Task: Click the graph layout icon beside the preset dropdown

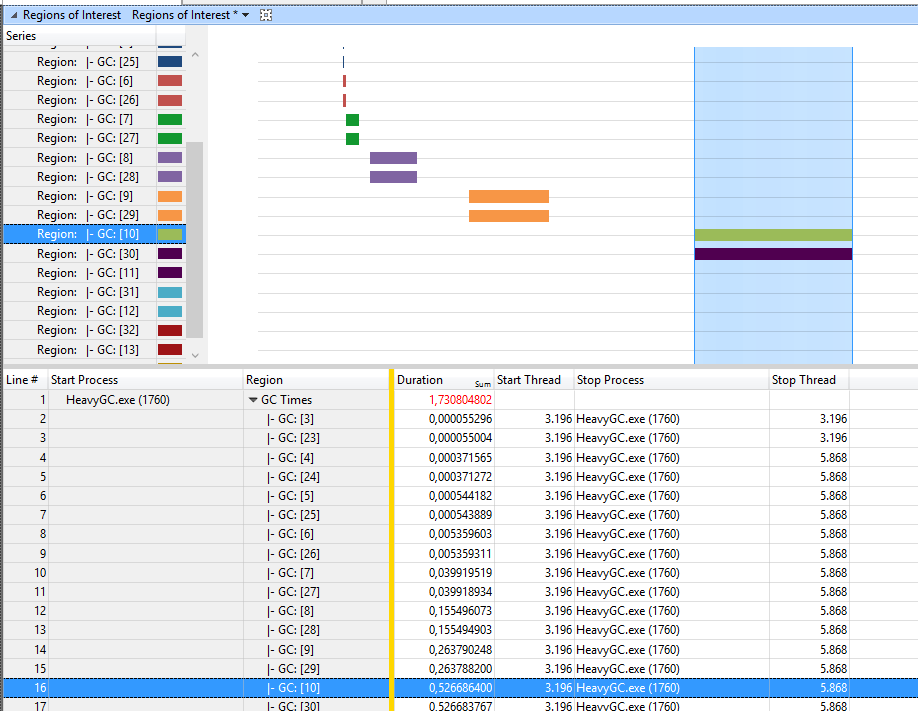Action: pyautogui.click(x=266, y=15)
